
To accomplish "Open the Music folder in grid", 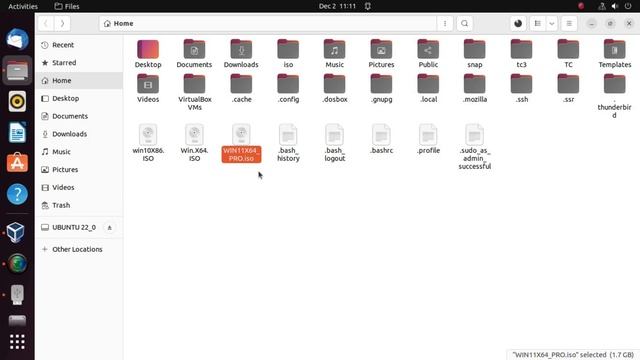I will (334, 50).
